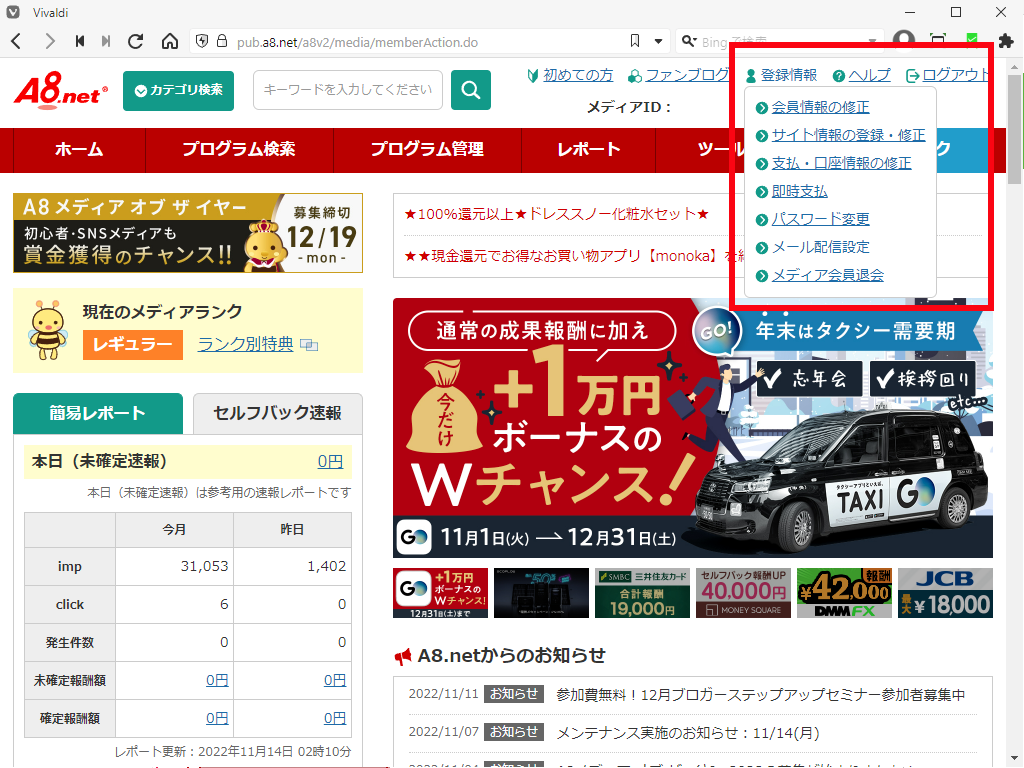
Task: Click the ログアウト link
Action: [x=955, y=75]
